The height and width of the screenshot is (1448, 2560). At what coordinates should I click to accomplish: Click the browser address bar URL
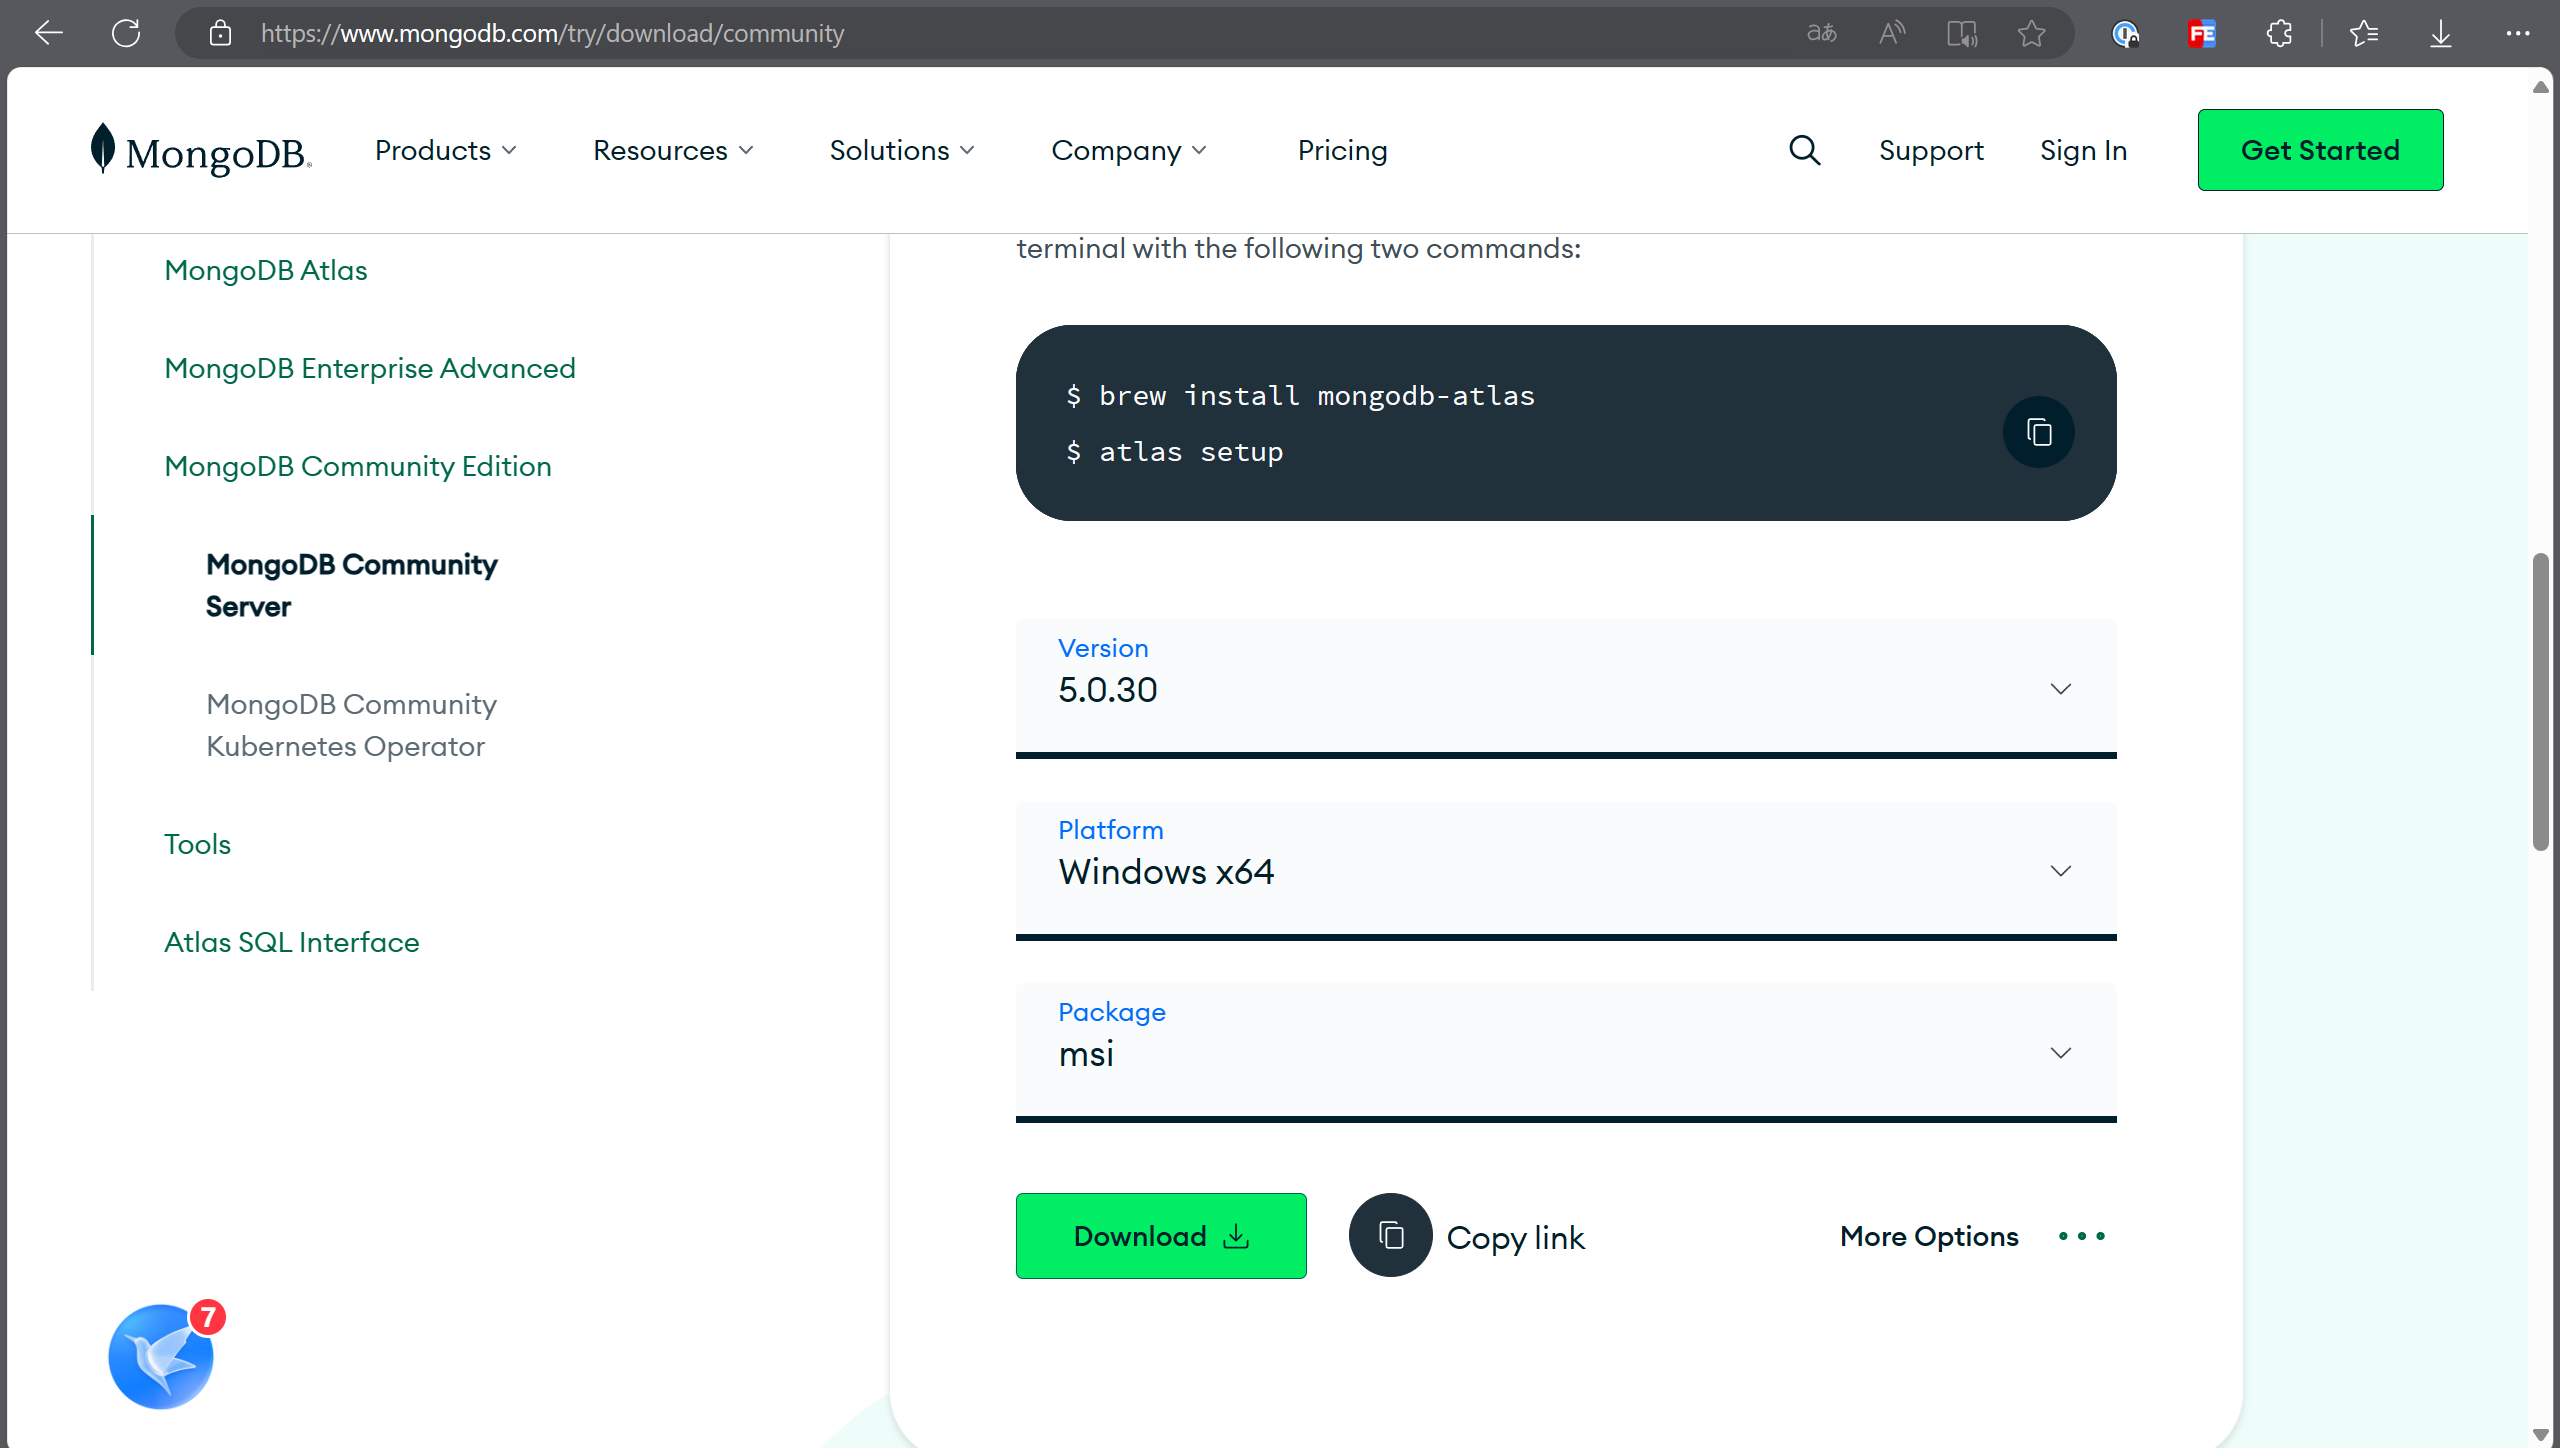click(x=552, y=33)
